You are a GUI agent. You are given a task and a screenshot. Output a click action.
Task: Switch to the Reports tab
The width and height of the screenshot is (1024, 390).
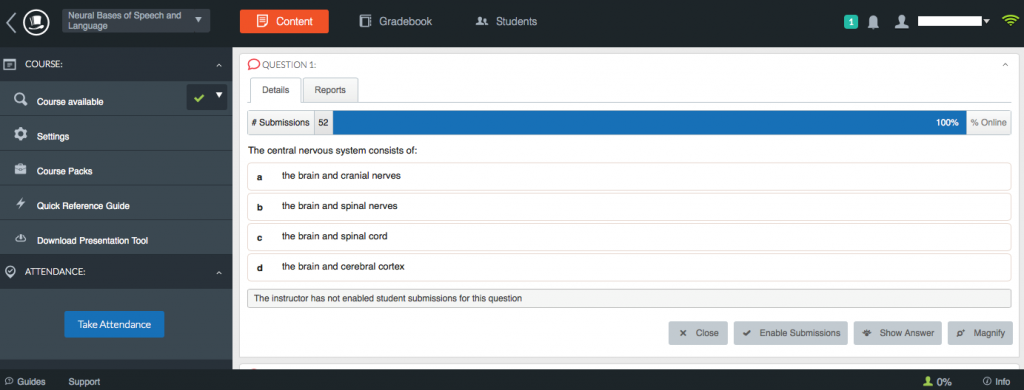(330, 90)
